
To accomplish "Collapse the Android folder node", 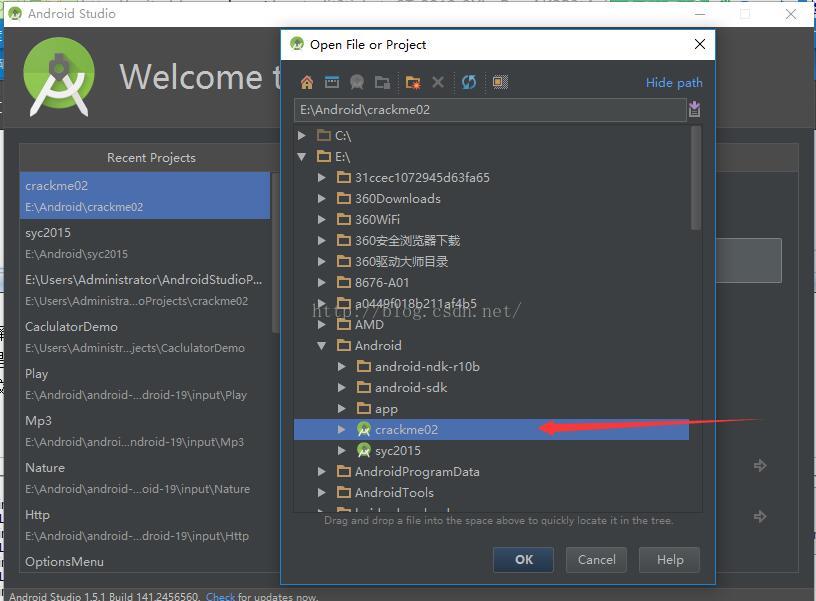I will point(322,346).
